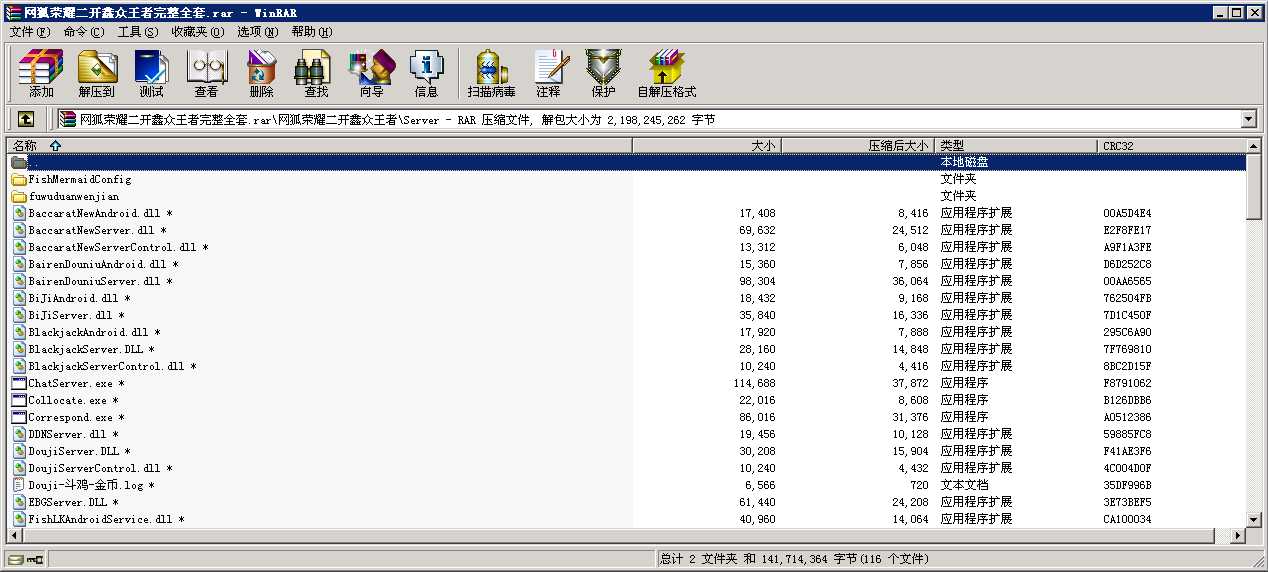The height and width of the screenshot is (572, 1268).
Task: Click the vertical scrollbar down arrow
Action: [1255, 519]
